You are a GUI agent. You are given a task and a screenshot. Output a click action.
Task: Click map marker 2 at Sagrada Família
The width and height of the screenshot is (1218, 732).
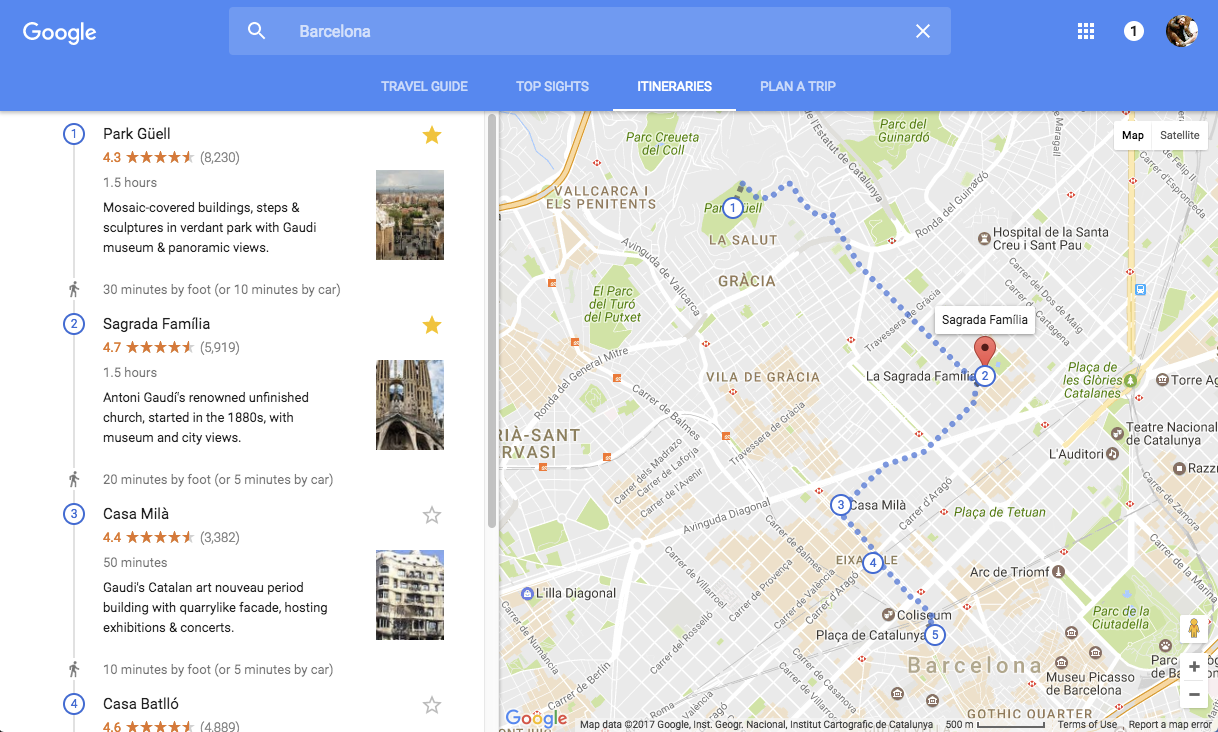985,376
